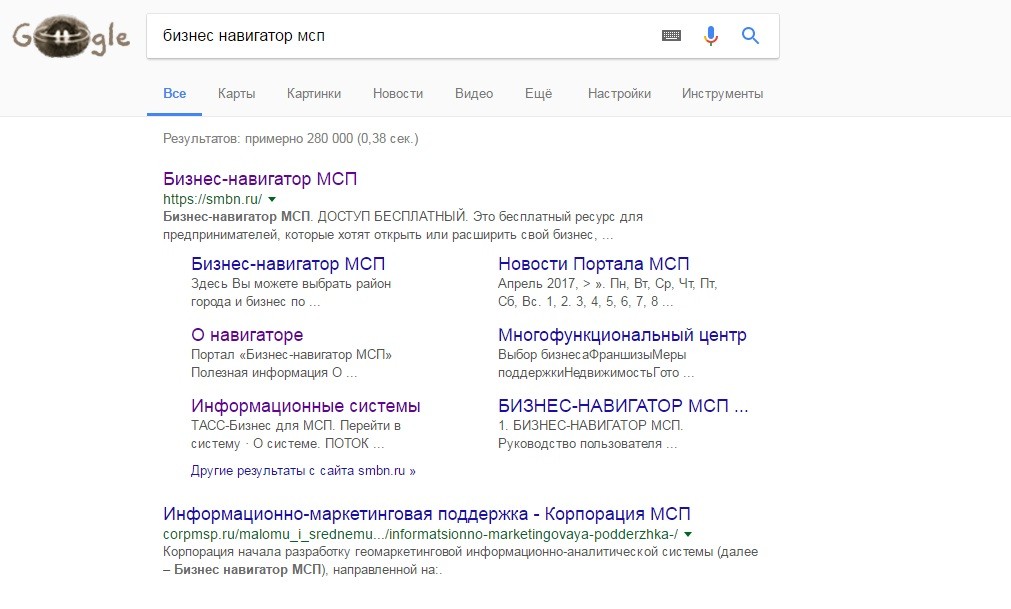The width and height of the screenshot is (1011, 609).
Task: Click snippet line 'Бизнес-навигатор МСП. ДОСТУП БЕСПЛАТНЫЙ'
Action: (403, 217)
